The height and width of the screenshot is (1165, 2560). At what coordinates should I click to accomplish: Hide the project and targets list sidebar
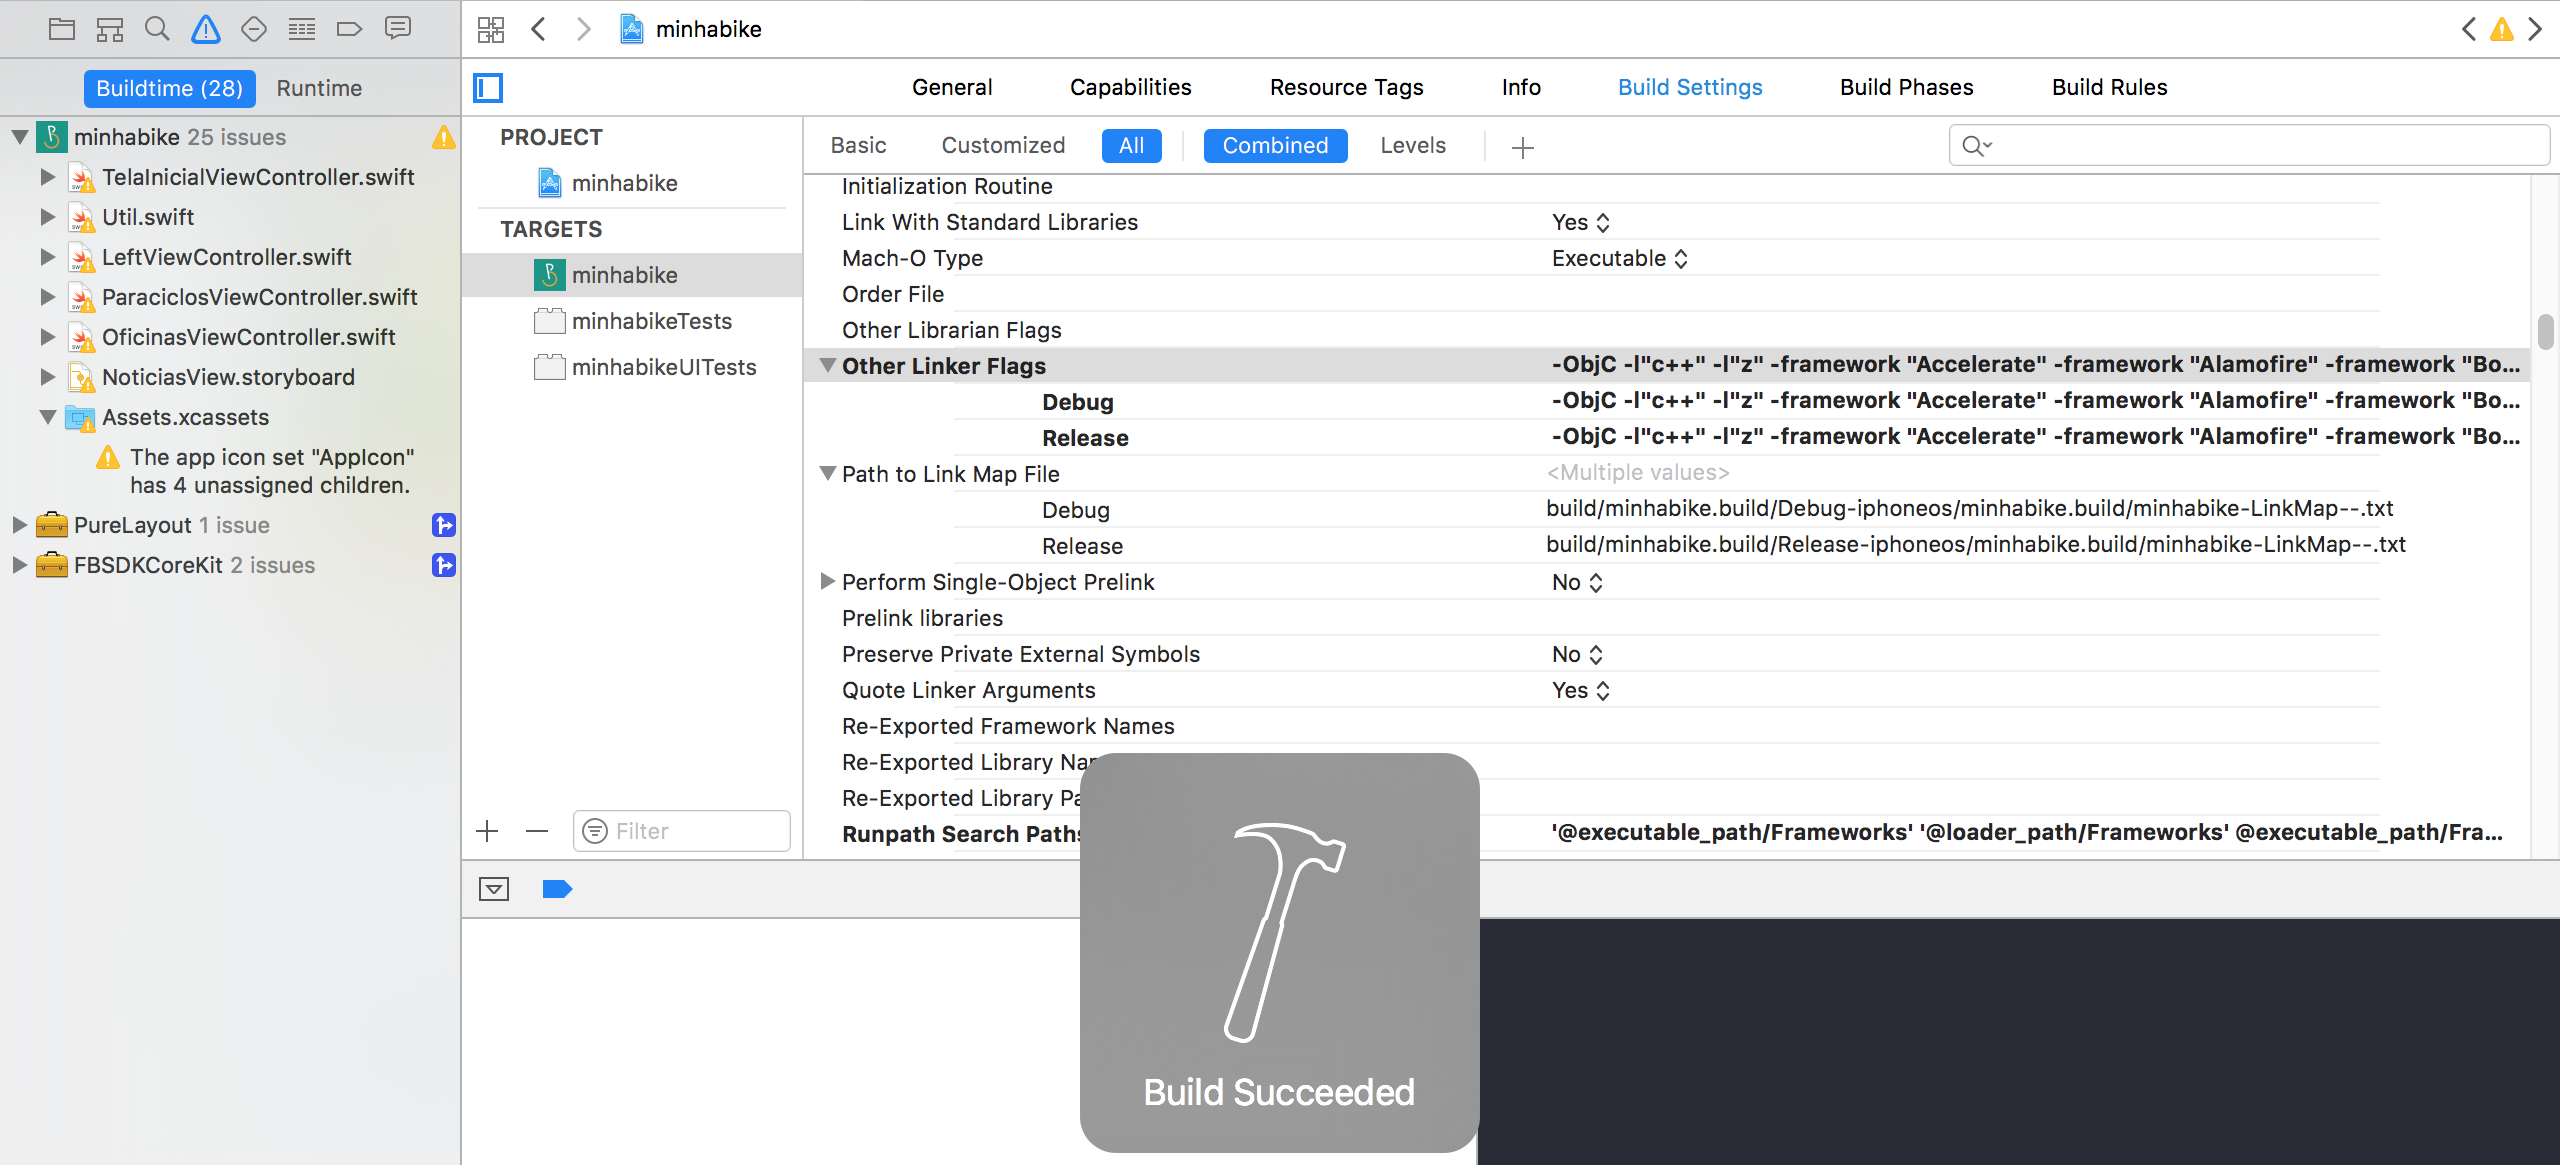pyautogui.click(x=488, y=88)
